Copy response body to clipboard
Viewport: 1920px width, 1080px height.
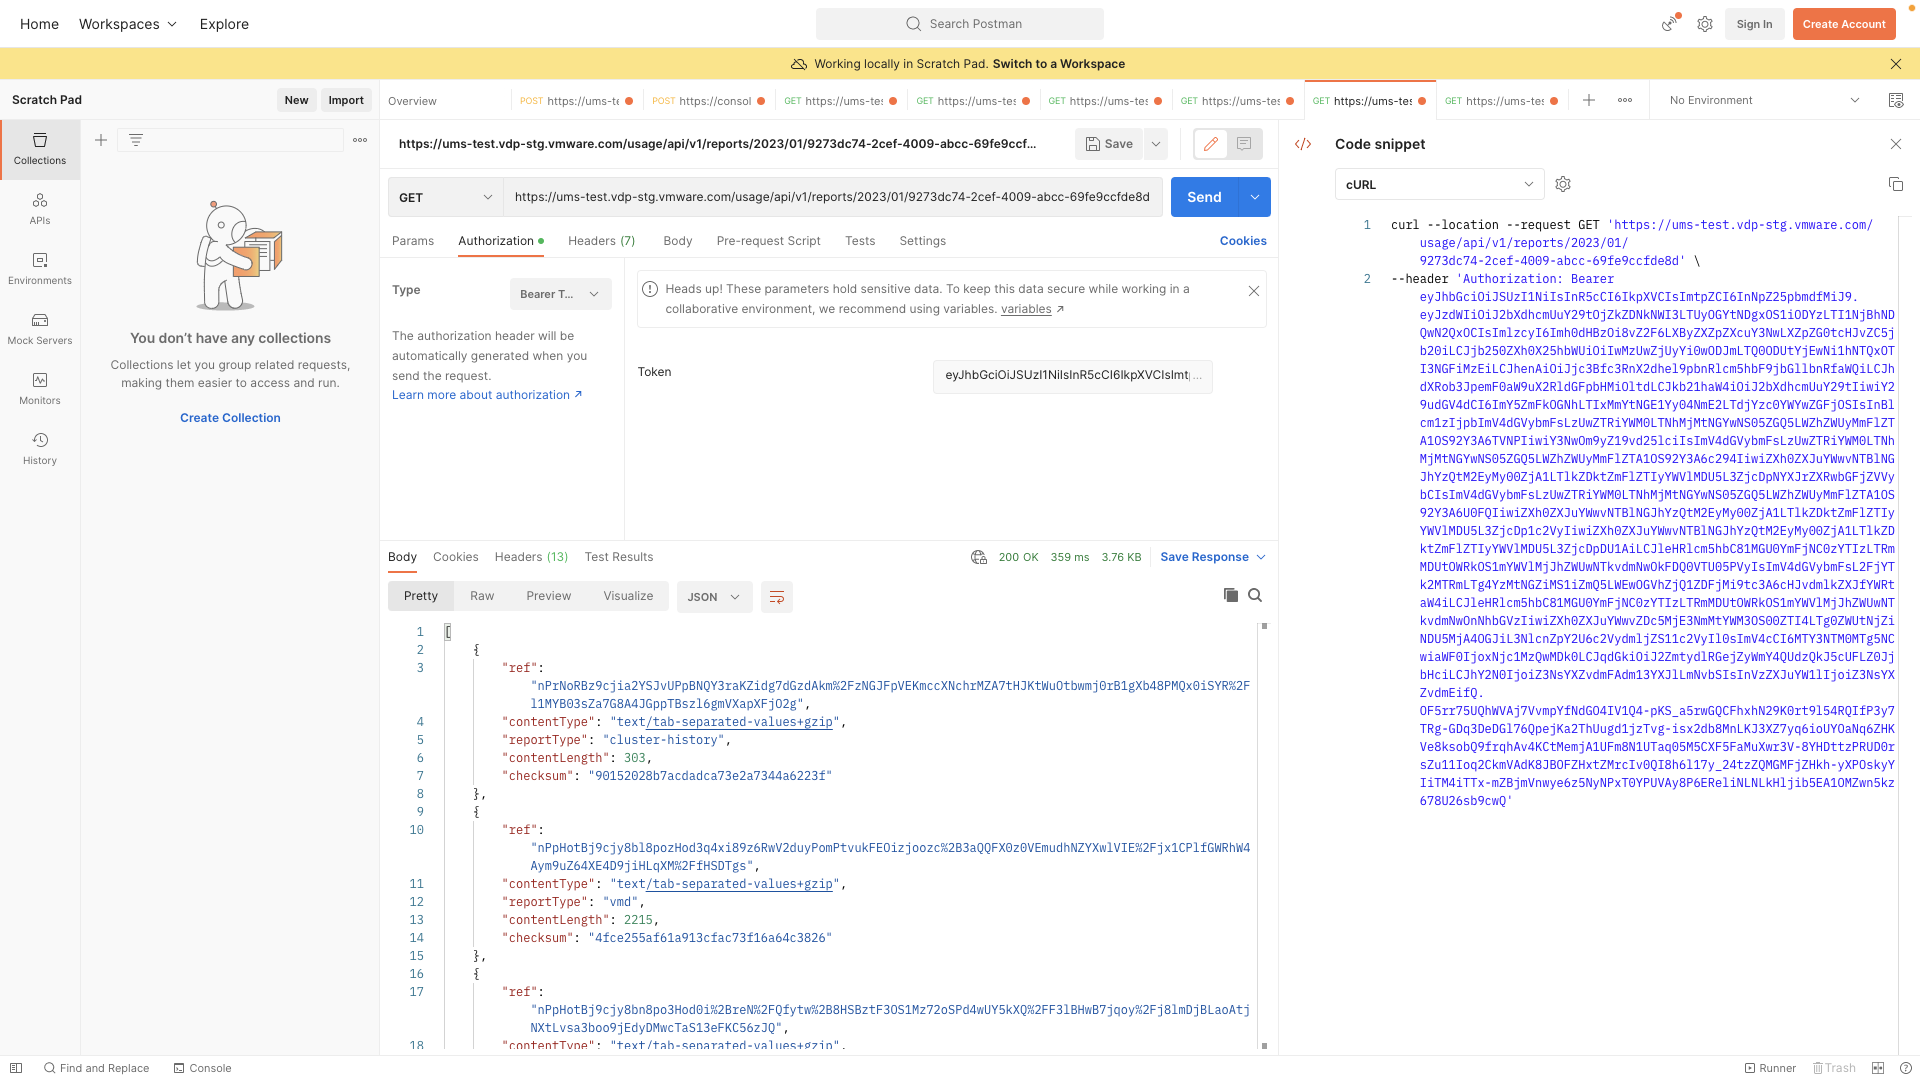pyautogui.click(x=1230, y=595)
